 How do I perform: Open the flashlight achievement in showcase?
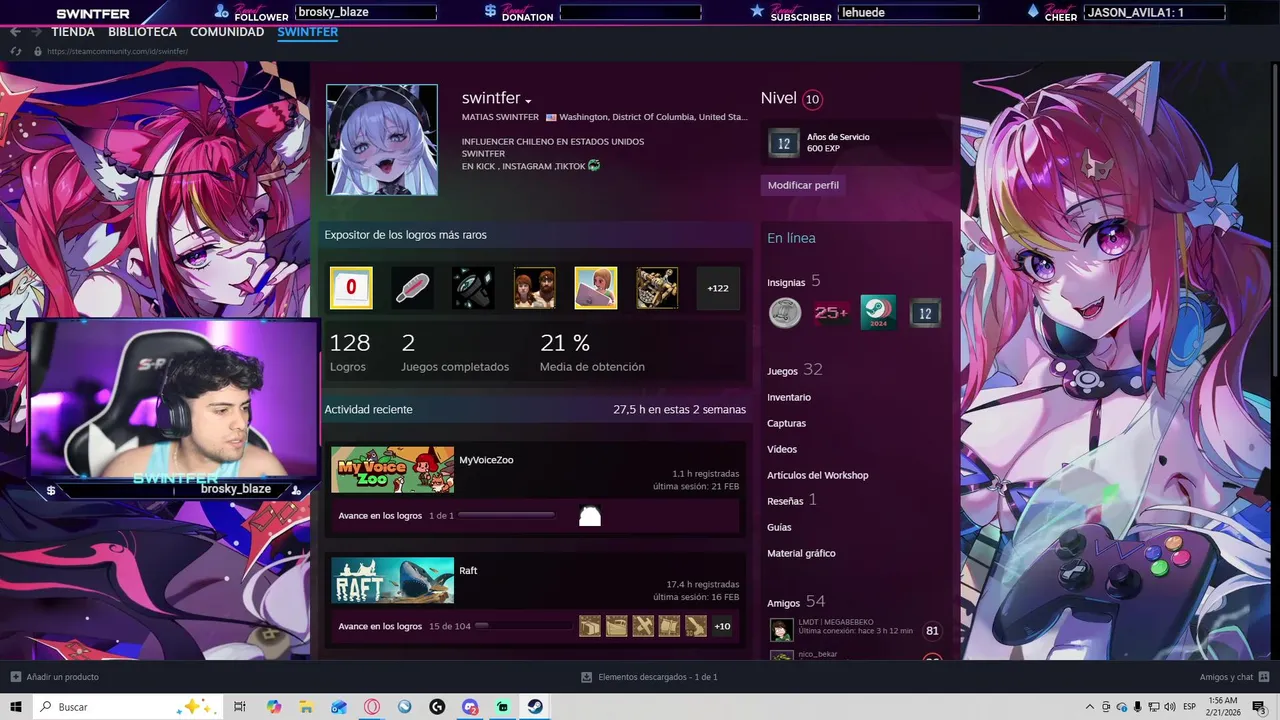click(473, 288)
